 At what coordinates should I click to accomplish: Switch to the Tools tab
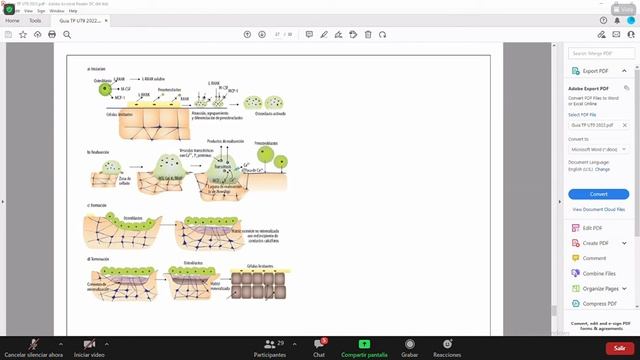[x=35, y=20]
